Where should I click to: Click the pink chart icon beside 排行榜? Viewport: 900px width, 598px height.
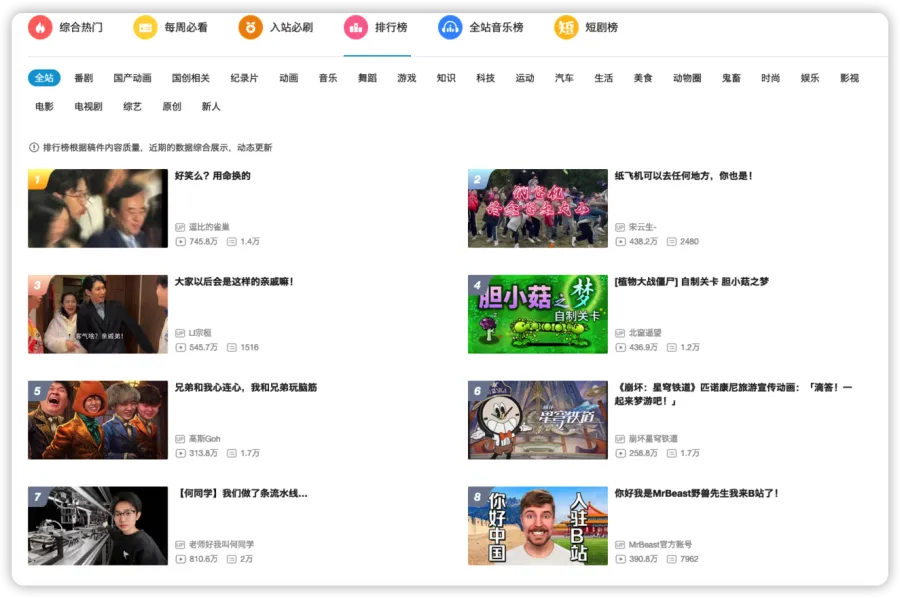pos(355,28)
